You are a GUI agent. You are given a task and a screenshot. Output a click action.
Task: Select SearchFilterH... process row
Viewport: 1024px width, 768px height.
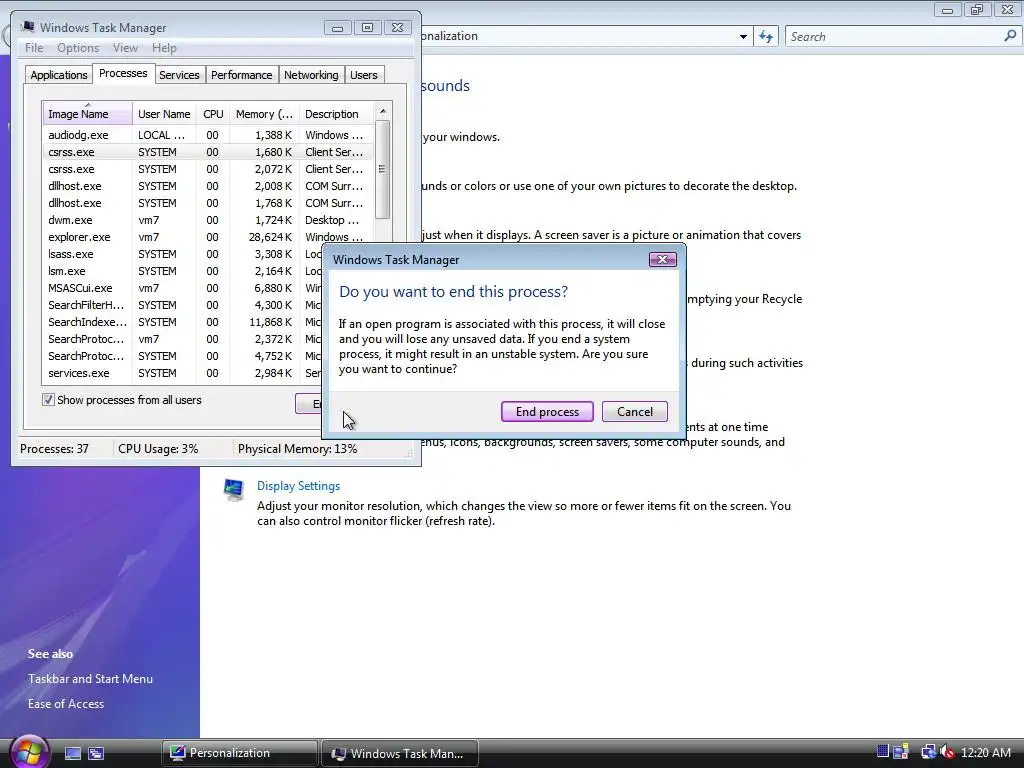[x=182, y=304]
